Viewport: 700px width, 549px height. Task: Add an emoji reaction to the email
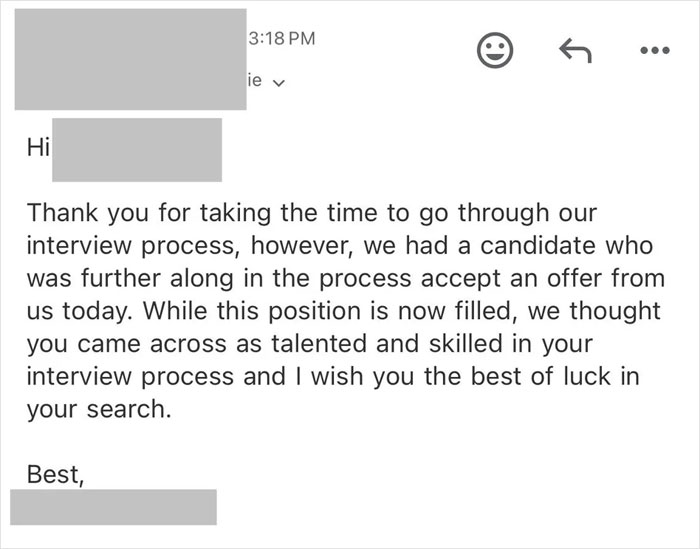[493, 52]
